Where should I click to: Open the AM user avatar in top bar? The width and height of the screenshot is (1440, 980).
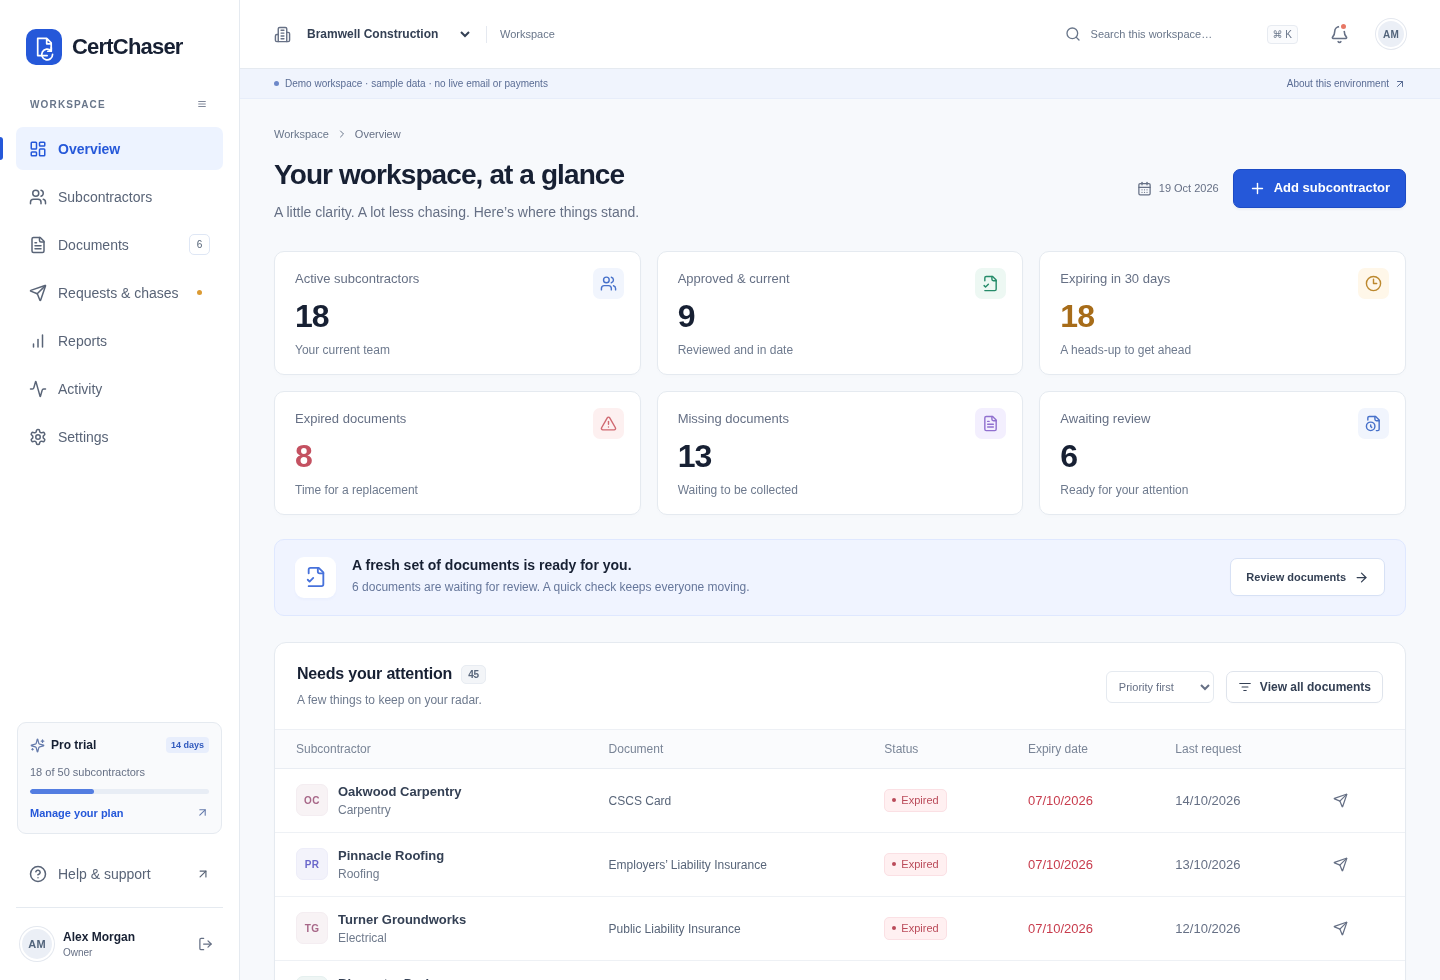pos(1391,34)
